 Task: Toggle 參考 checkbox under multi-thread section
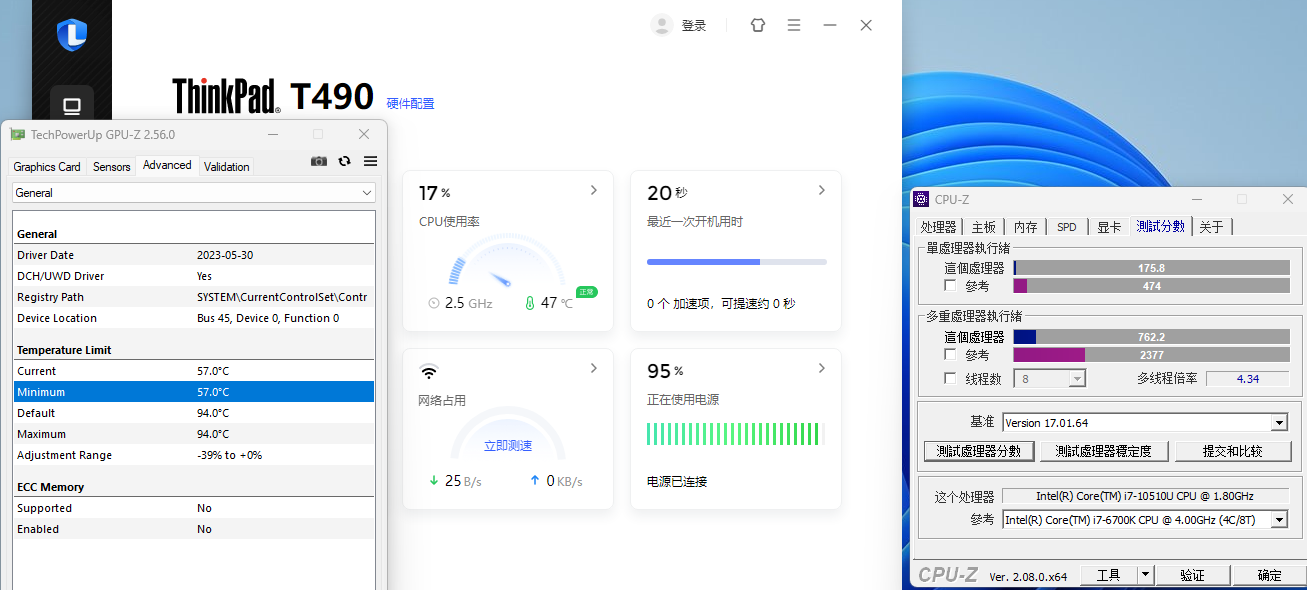pyautogui.click(x=950, y=354)
